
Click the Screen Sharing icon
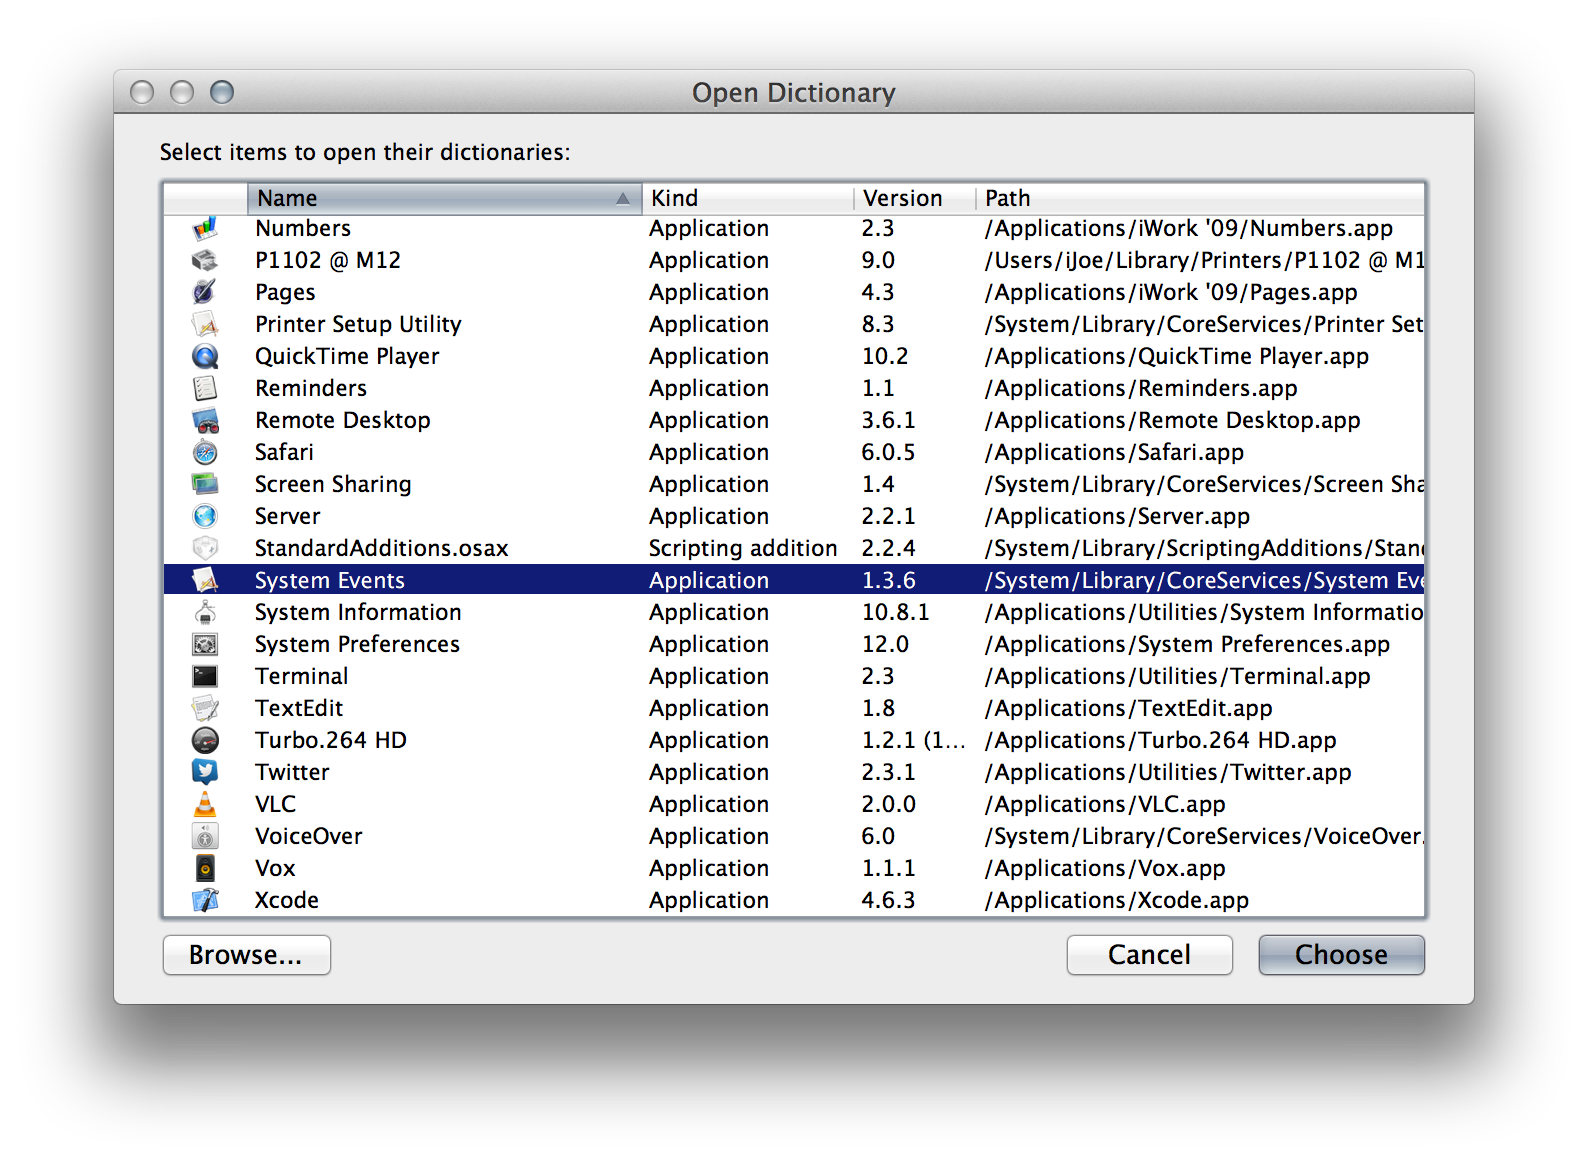click(205, 484)
